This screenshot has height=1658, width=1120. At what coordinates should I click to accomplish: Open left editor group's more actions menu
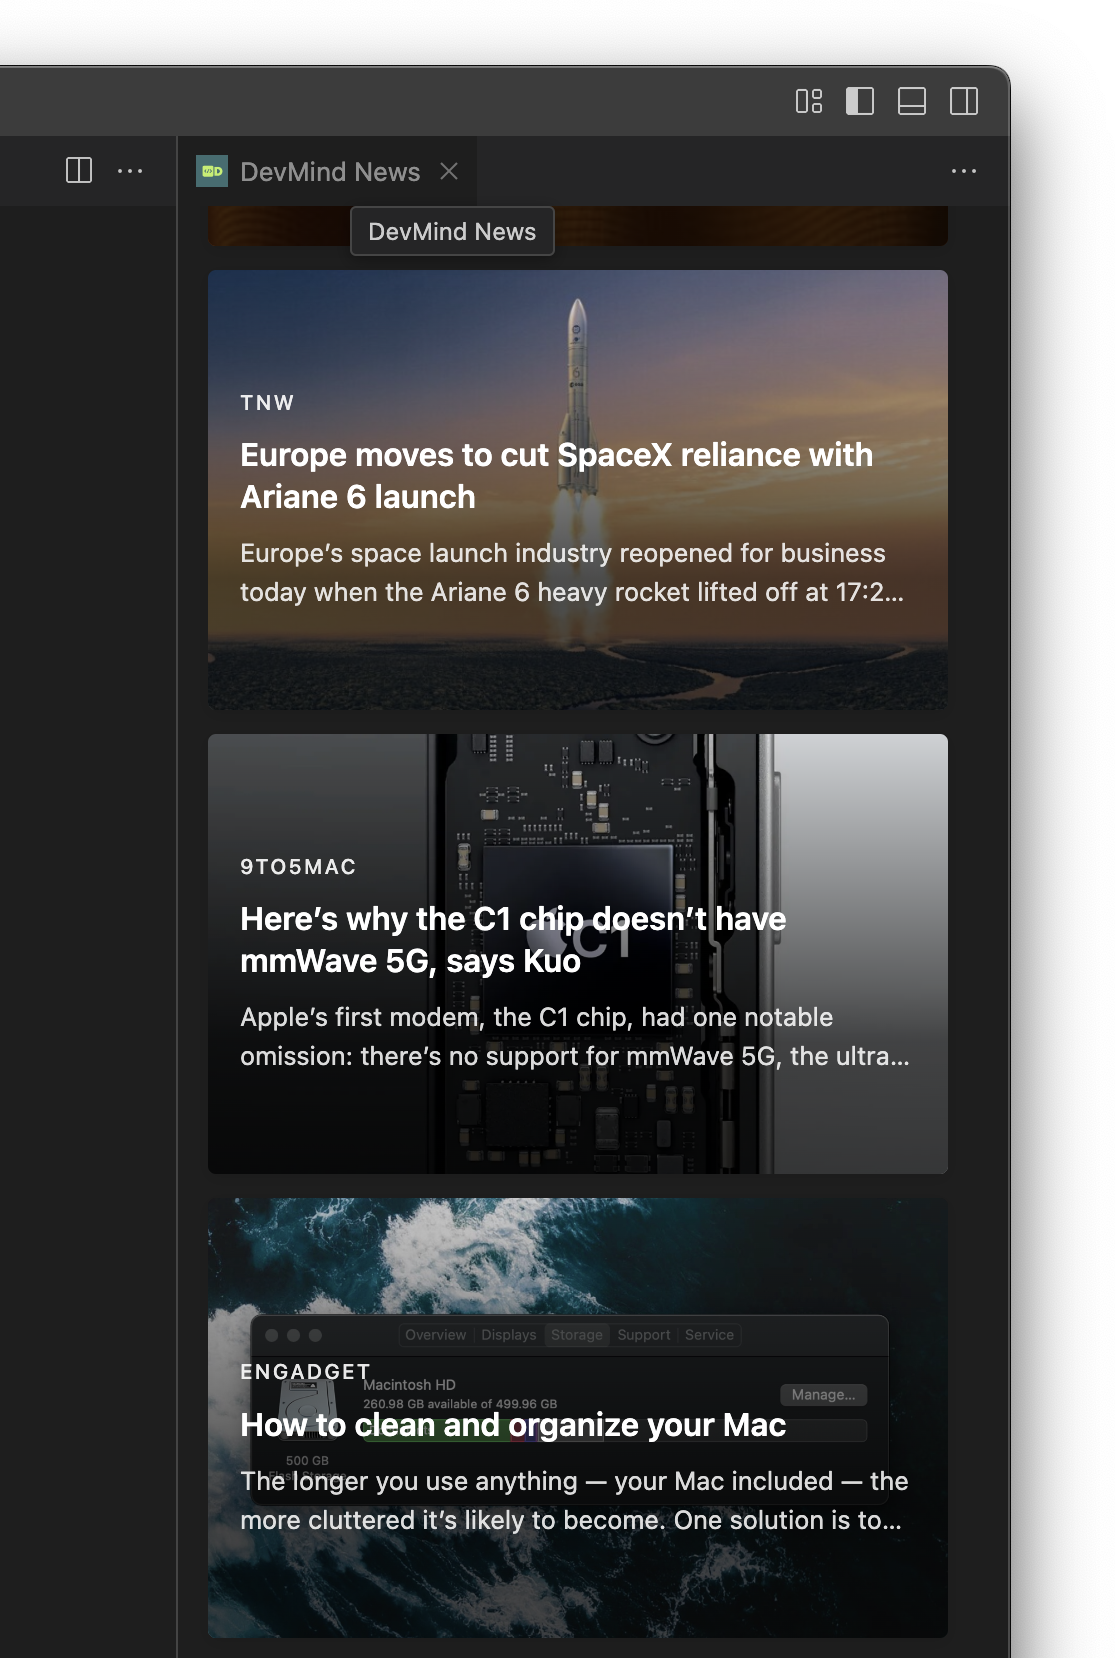(130, 171)
